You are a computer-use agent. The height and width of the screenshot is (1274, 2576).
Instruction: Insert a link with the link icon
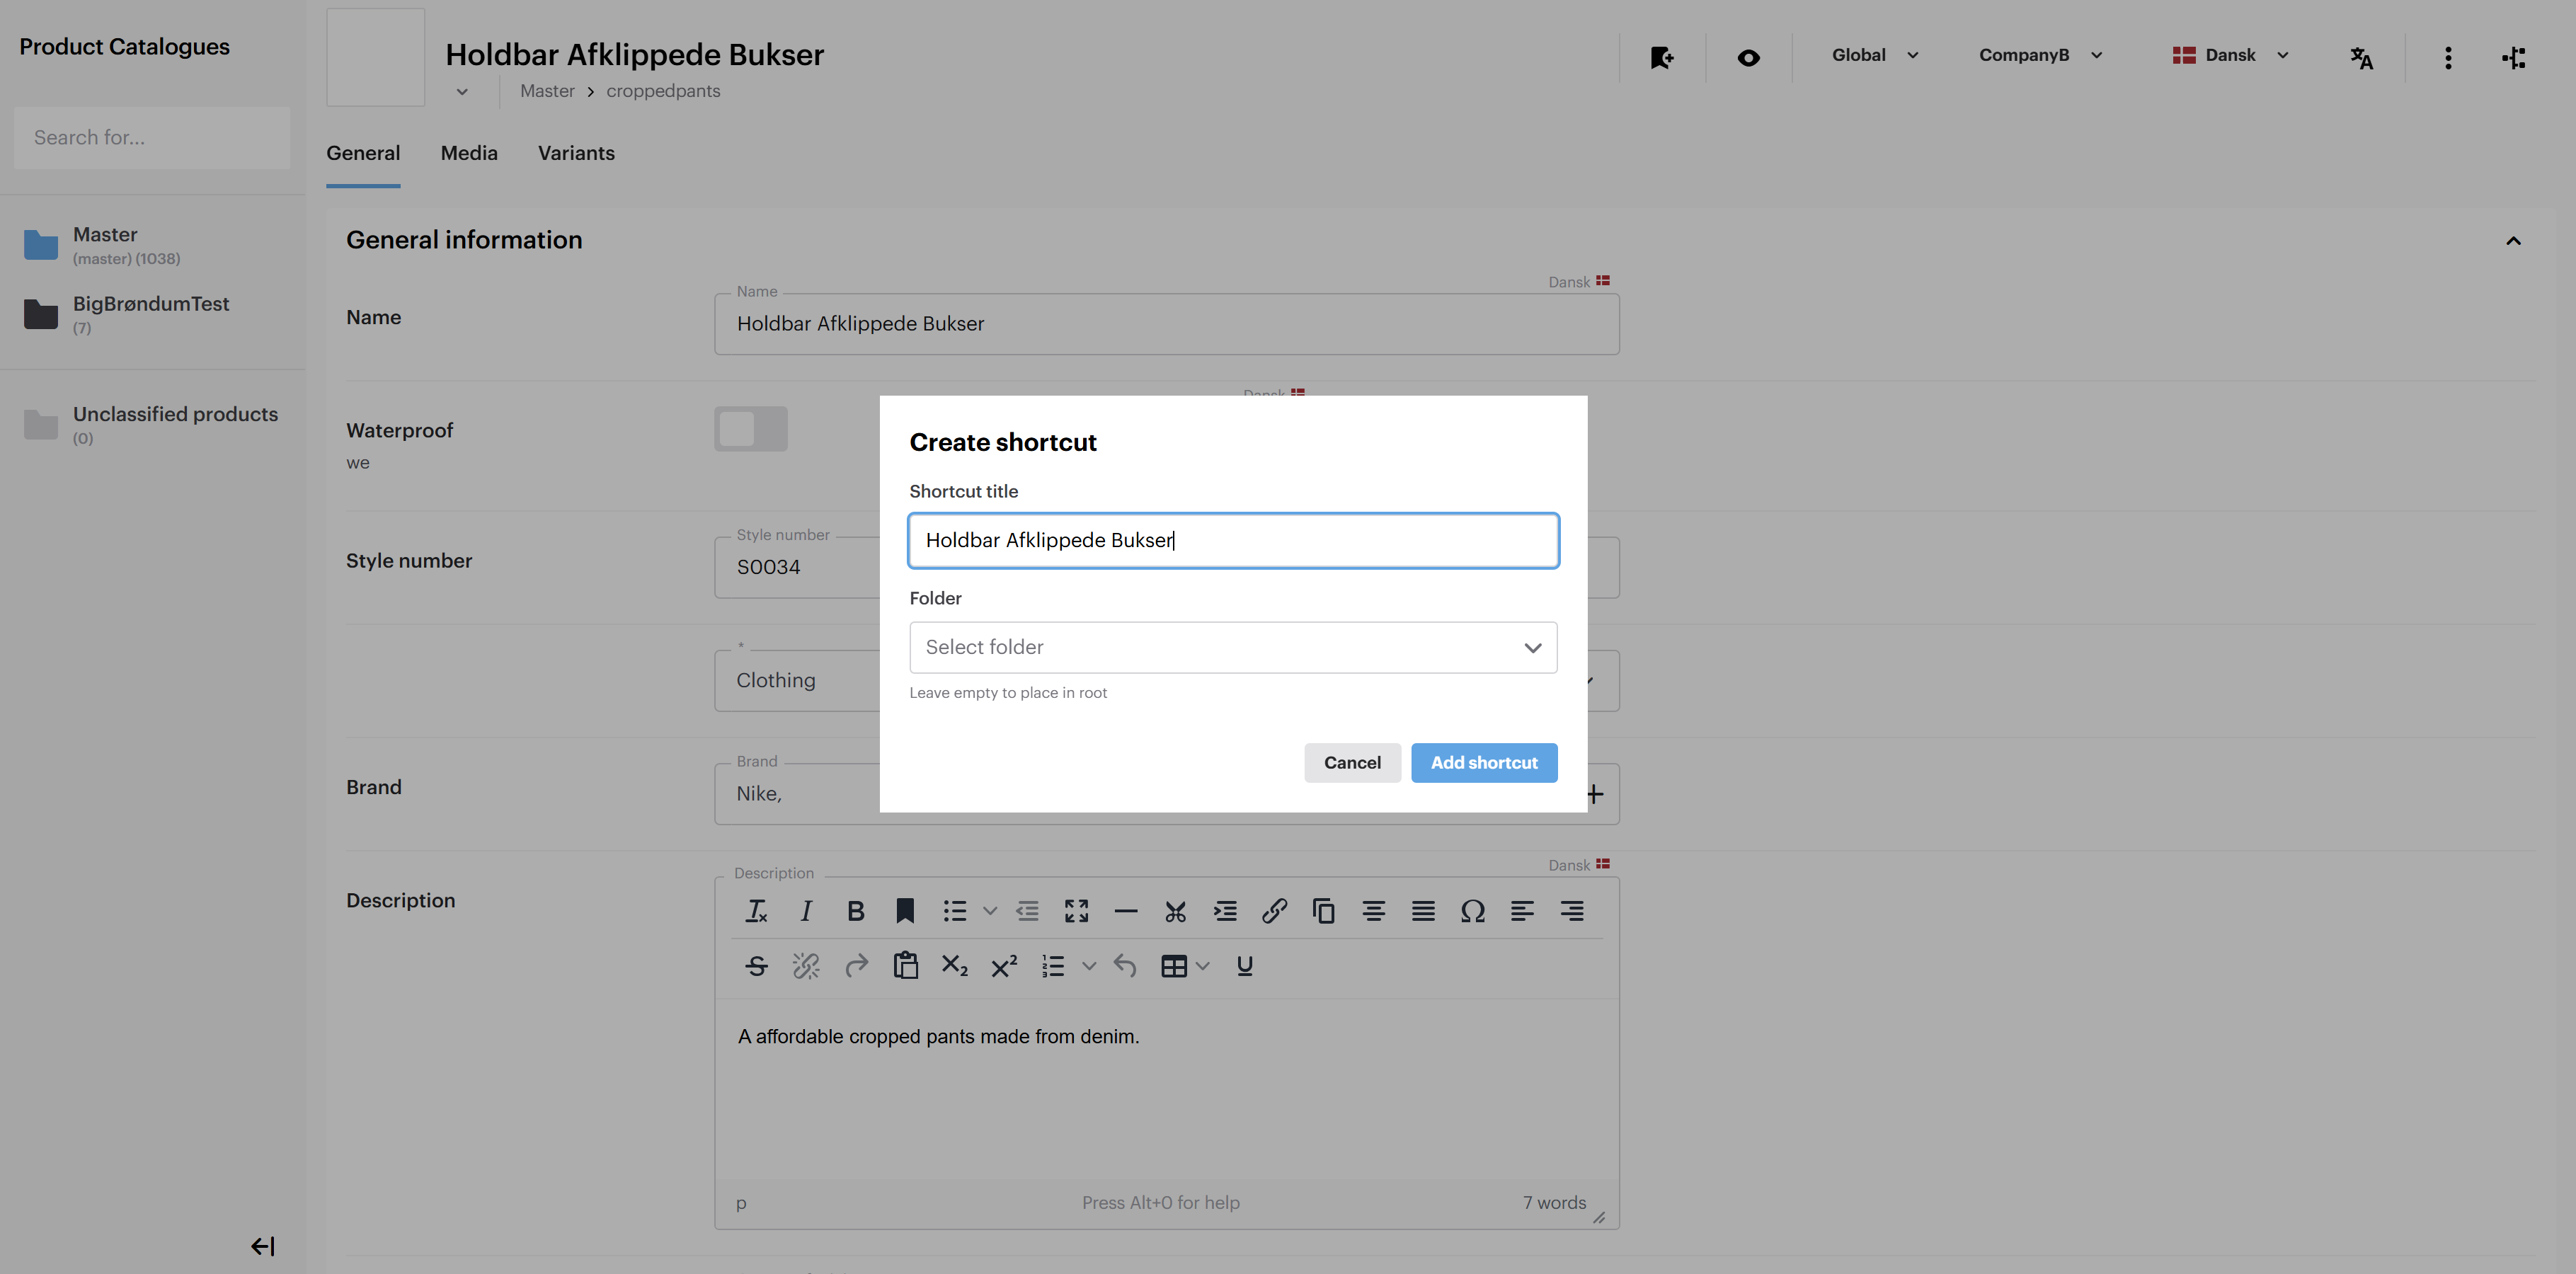[1274, 911]
